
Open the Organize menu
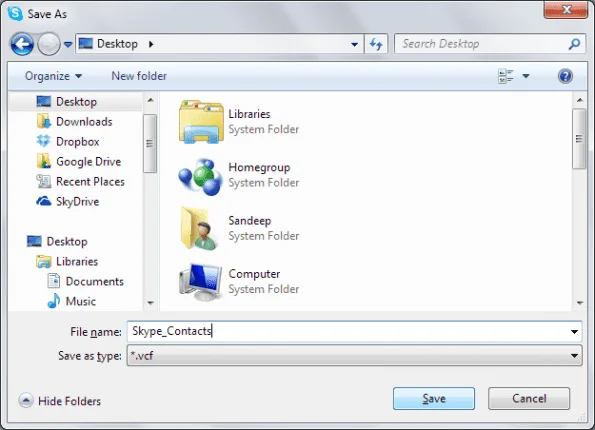[x=53, y=76]
